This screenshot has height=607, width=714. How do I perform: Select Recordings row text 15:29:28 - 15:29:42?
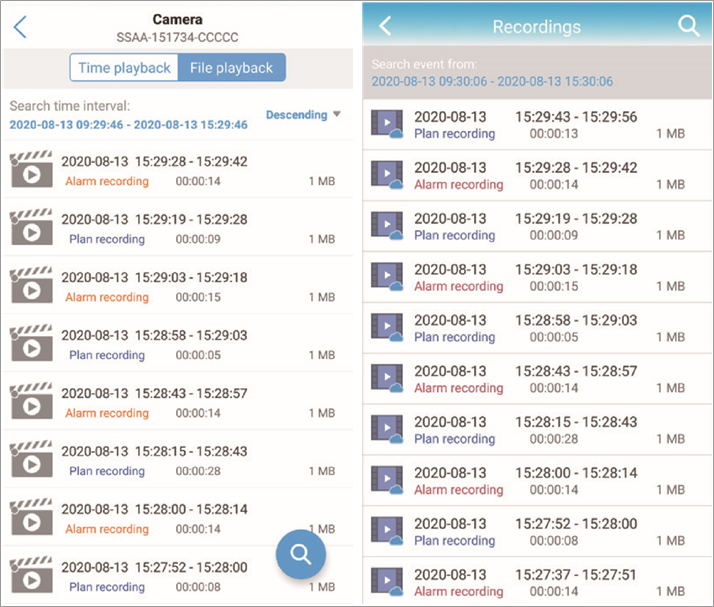point(576,168)
